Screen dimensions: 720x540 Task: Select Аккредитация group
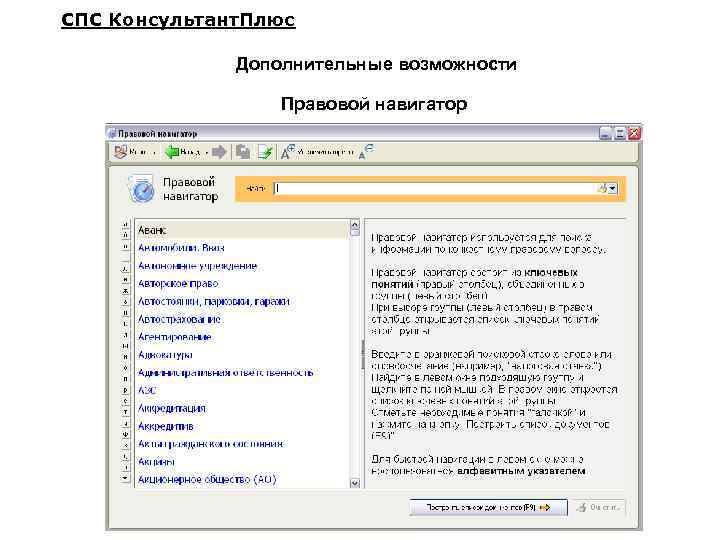tap(172, 408)
